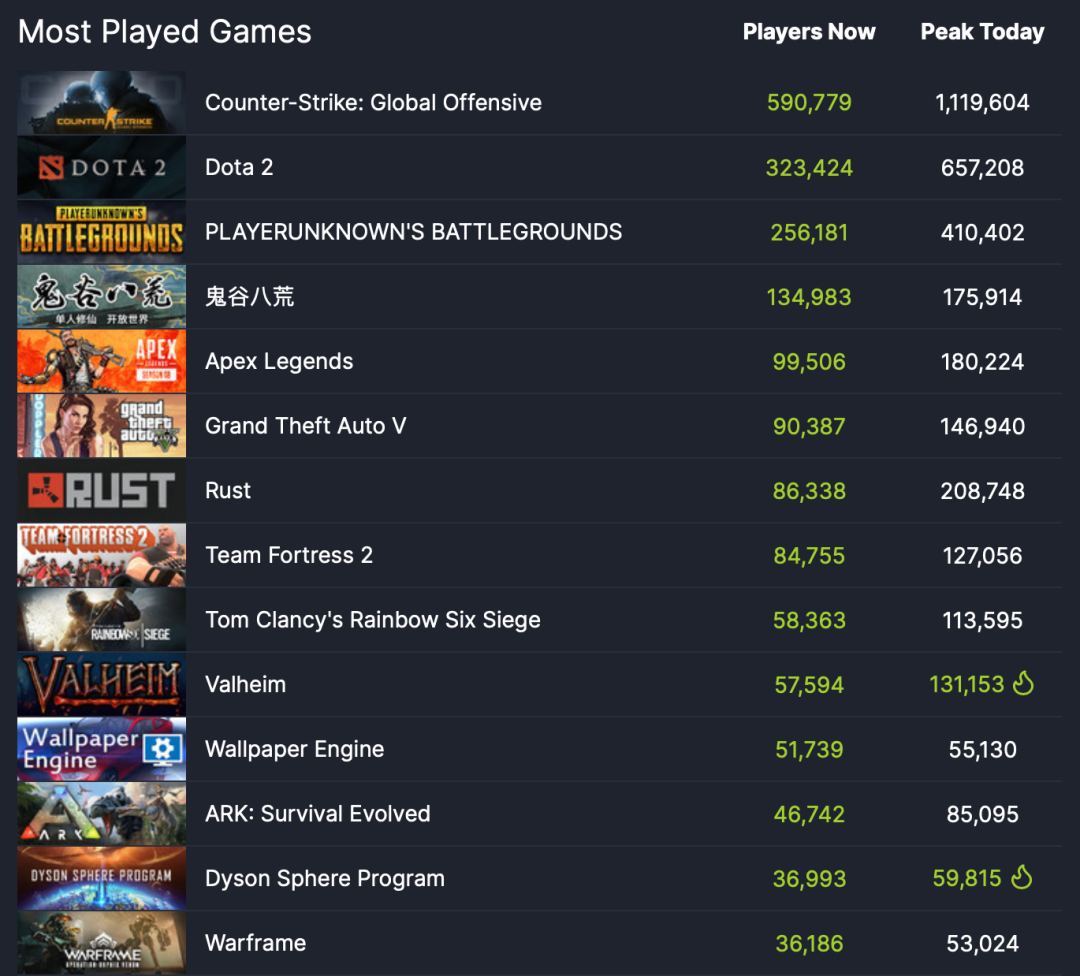
Task: Open the 鬼谷八荒 title link
Action: [249, 297]
